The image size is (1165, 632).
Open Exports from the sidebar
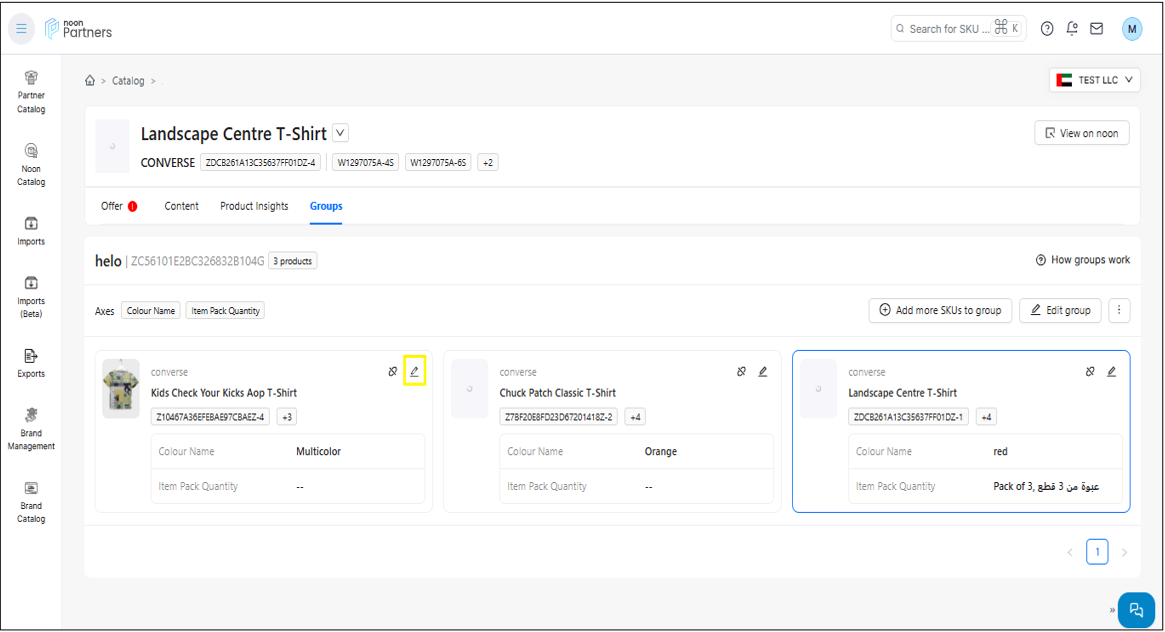[x=31, y=363]
